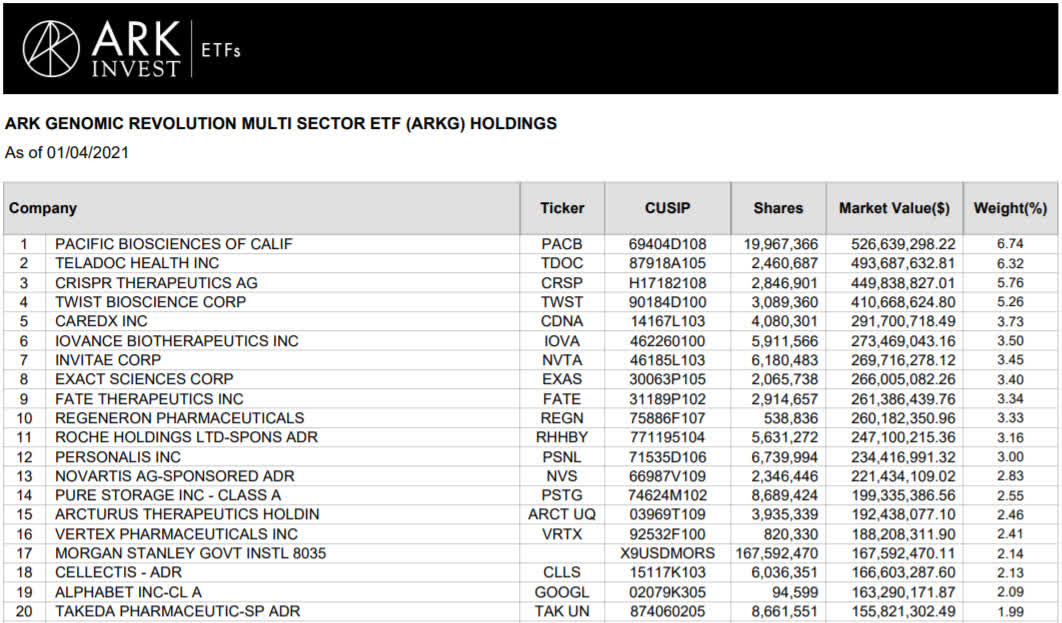Select the Company column header

[43, 209]
